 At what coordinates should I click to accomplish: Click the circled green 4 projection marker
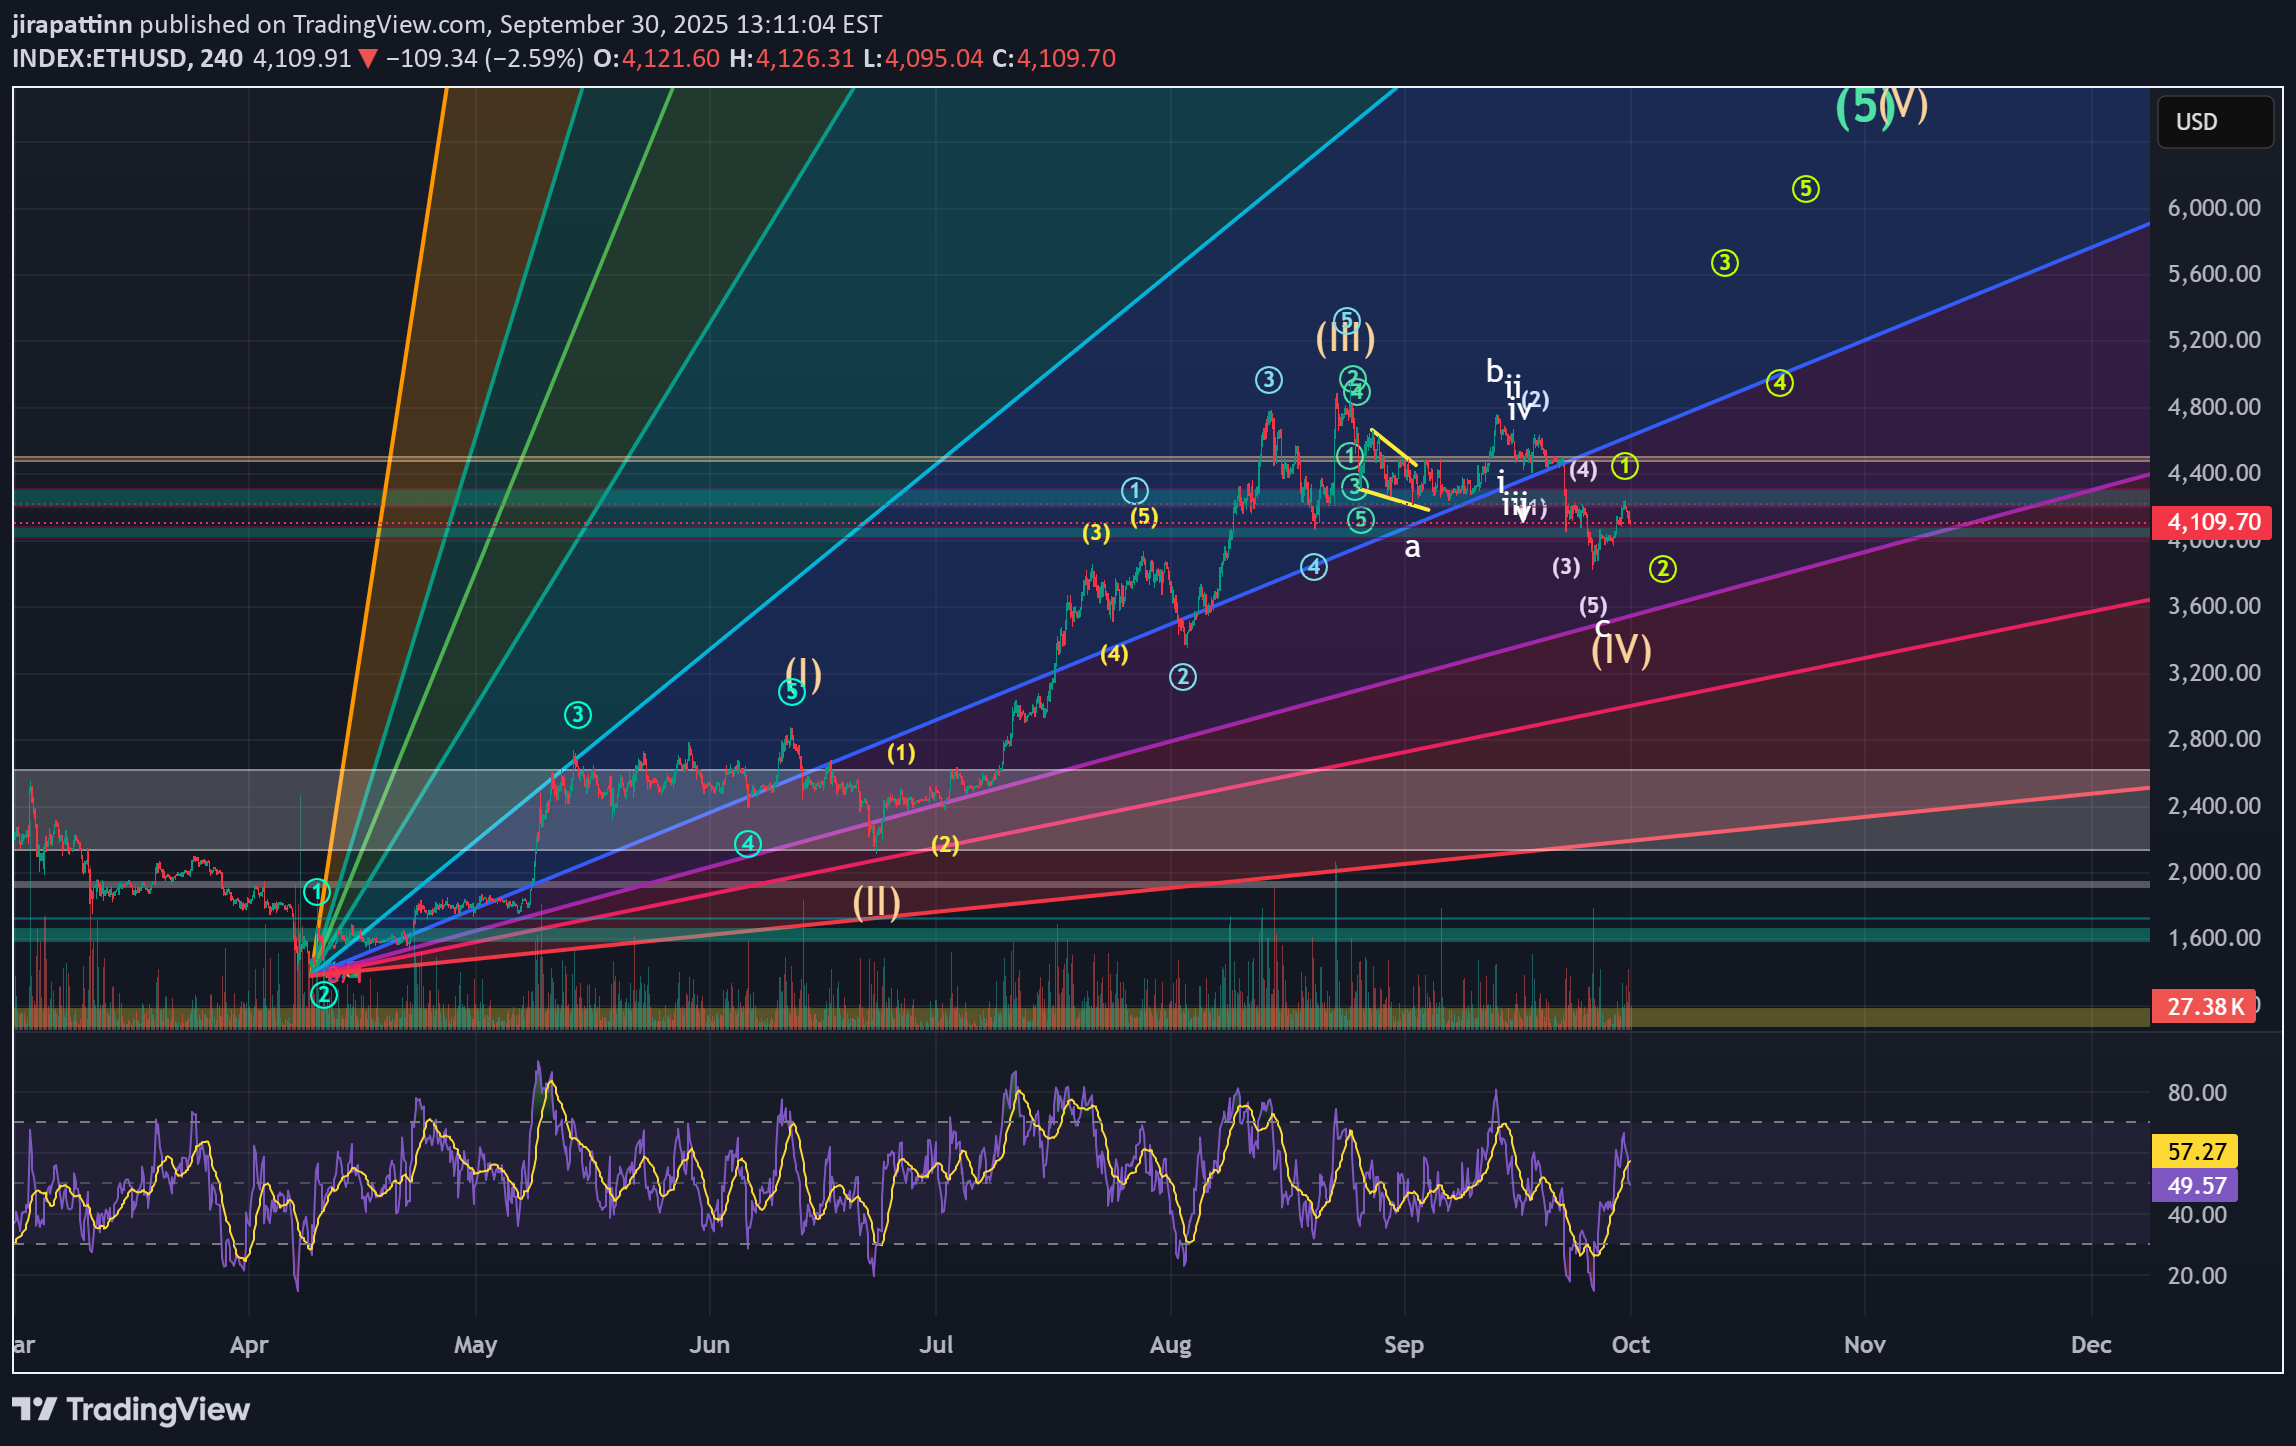tap(1779, 383)
